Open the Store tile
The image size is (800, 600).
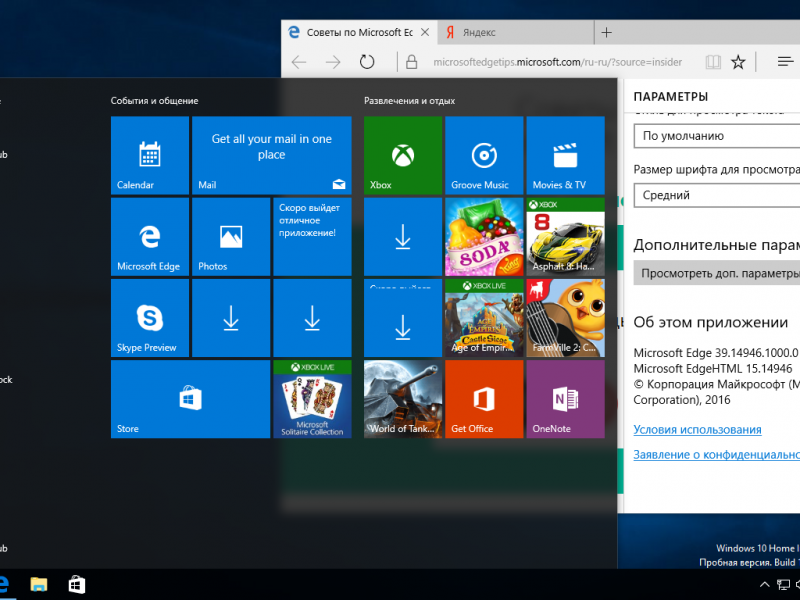pyautogui.click(x=190, y=399)
